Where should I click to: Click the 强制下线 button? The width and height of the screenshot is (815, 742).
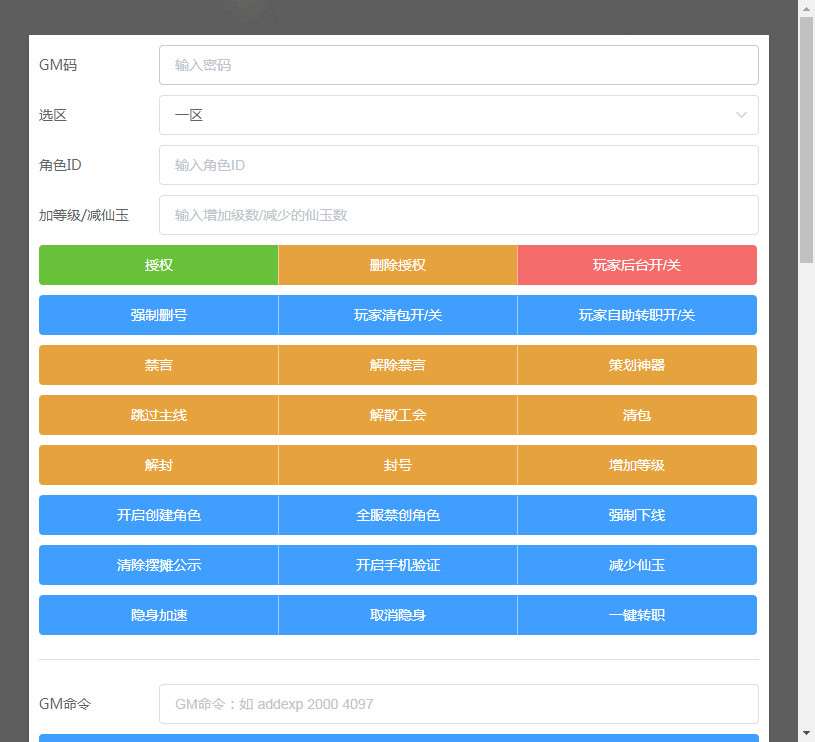click(x=636, y=515)
